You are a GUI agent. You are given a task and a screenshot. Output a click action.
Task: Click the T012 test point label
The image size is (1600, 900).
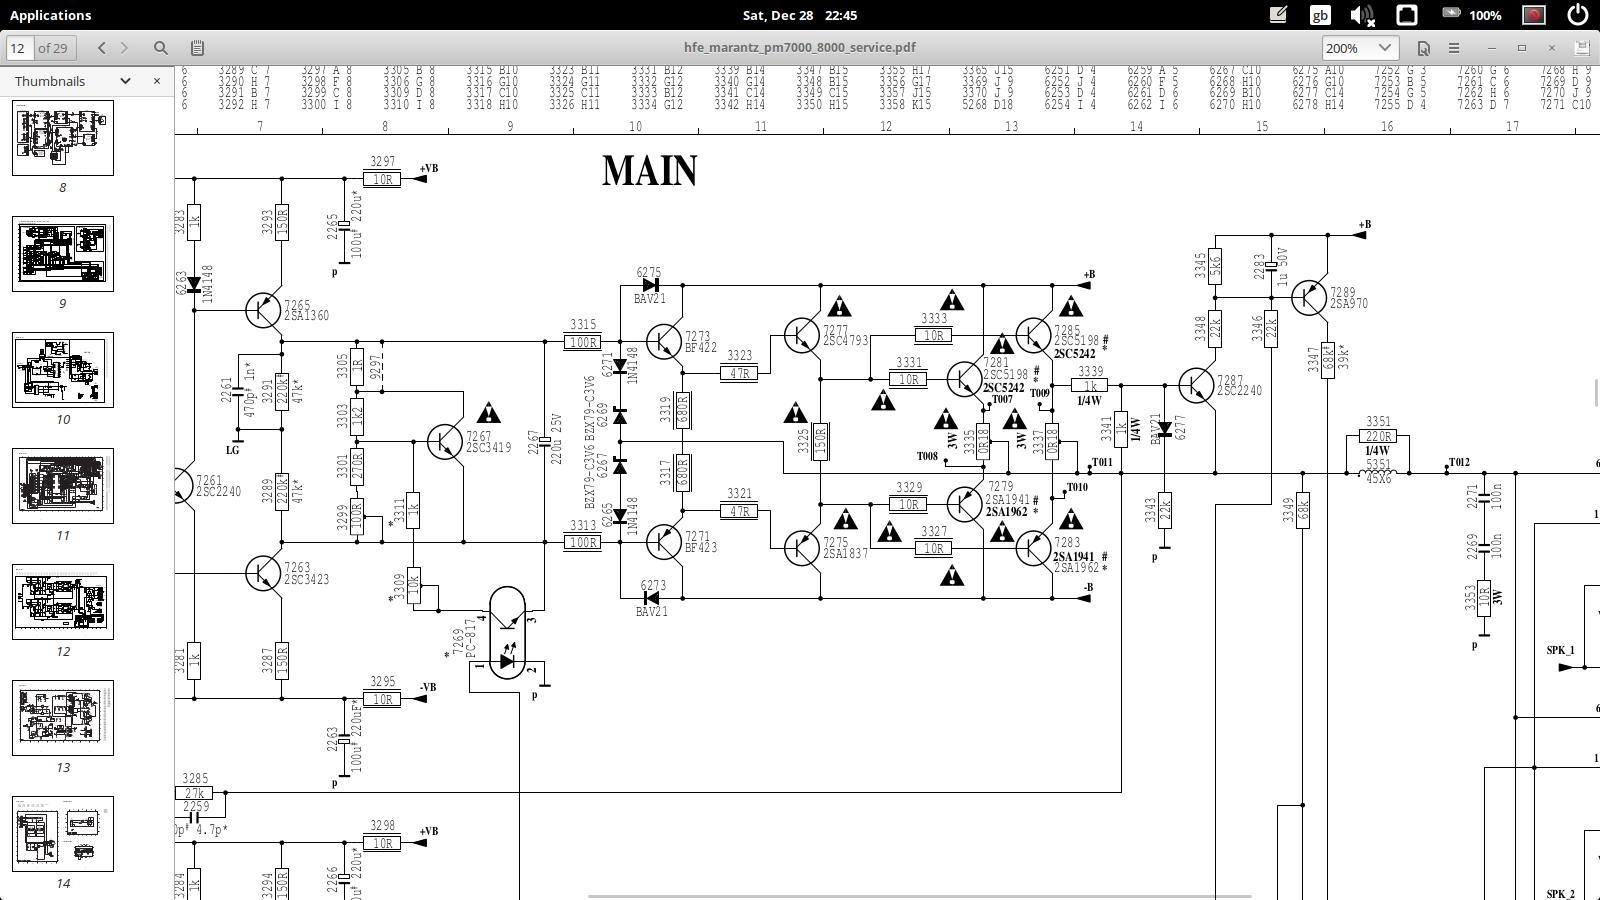pos(1459,462)
